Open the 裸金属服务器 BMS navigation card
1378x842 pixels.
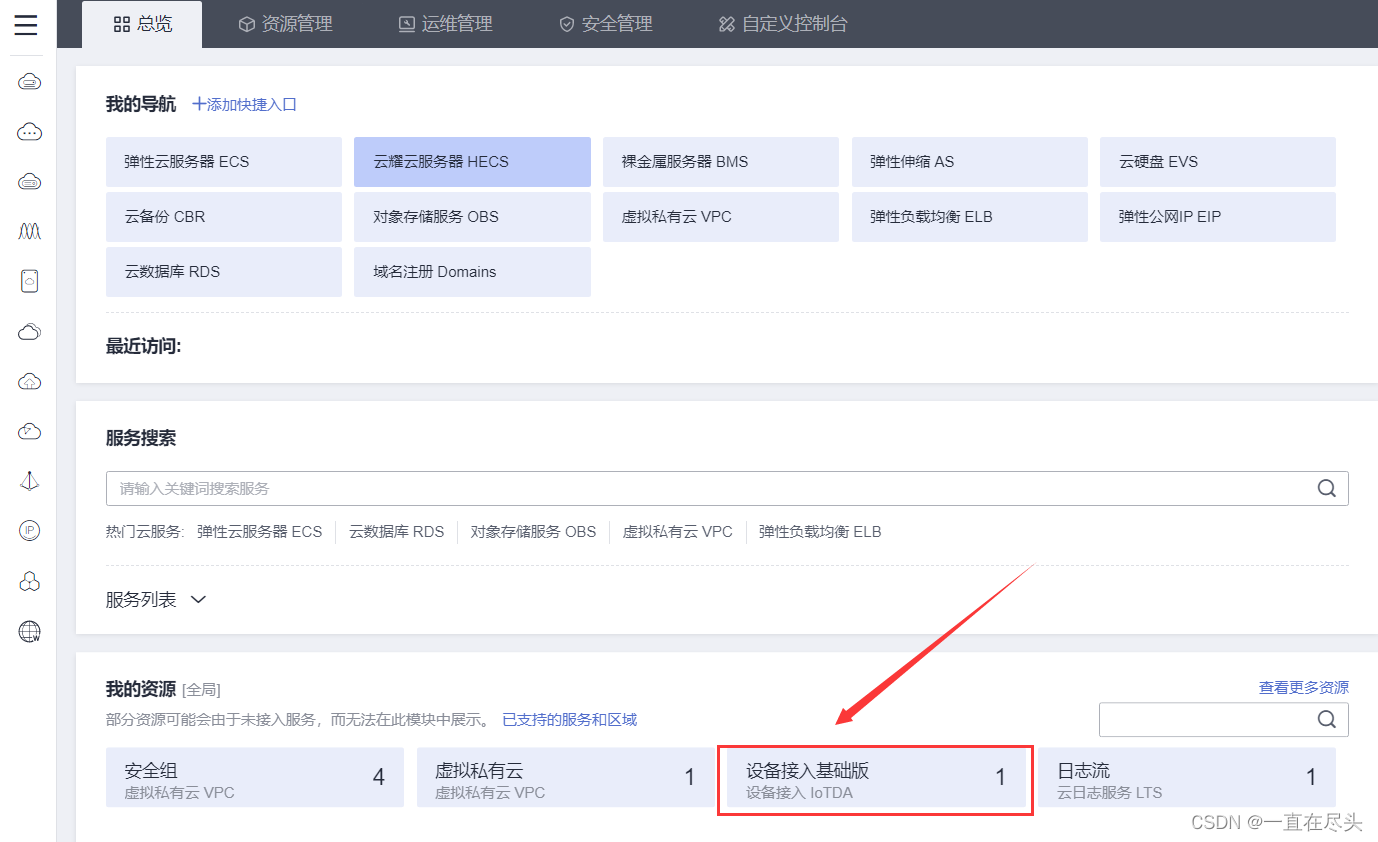click(721, 162)
